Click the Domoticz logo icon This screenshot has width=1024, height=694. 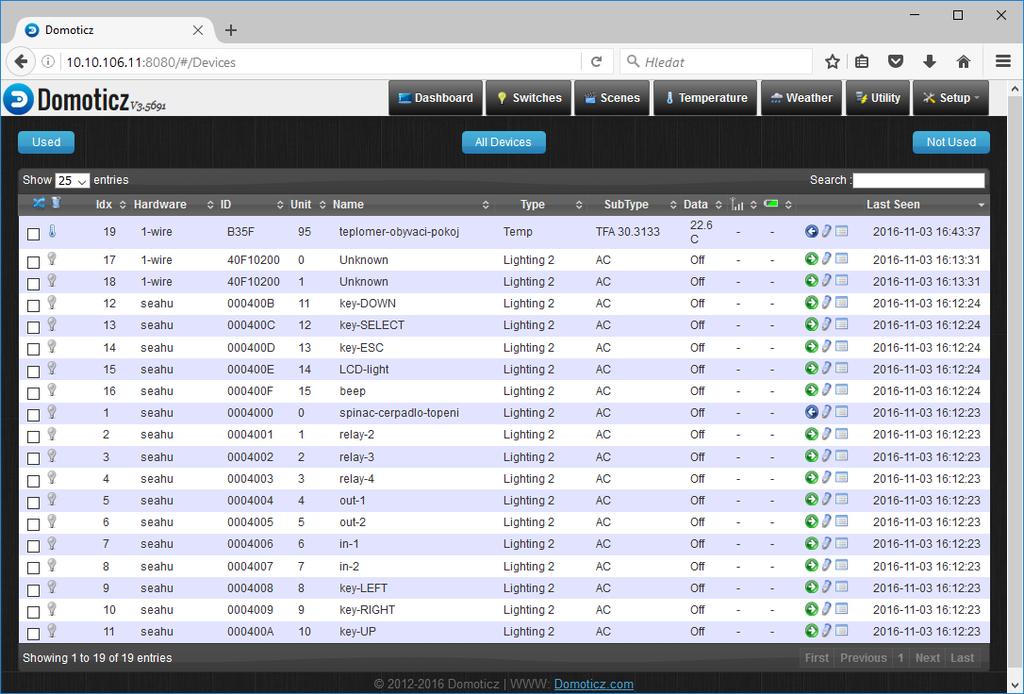(18, 99)
